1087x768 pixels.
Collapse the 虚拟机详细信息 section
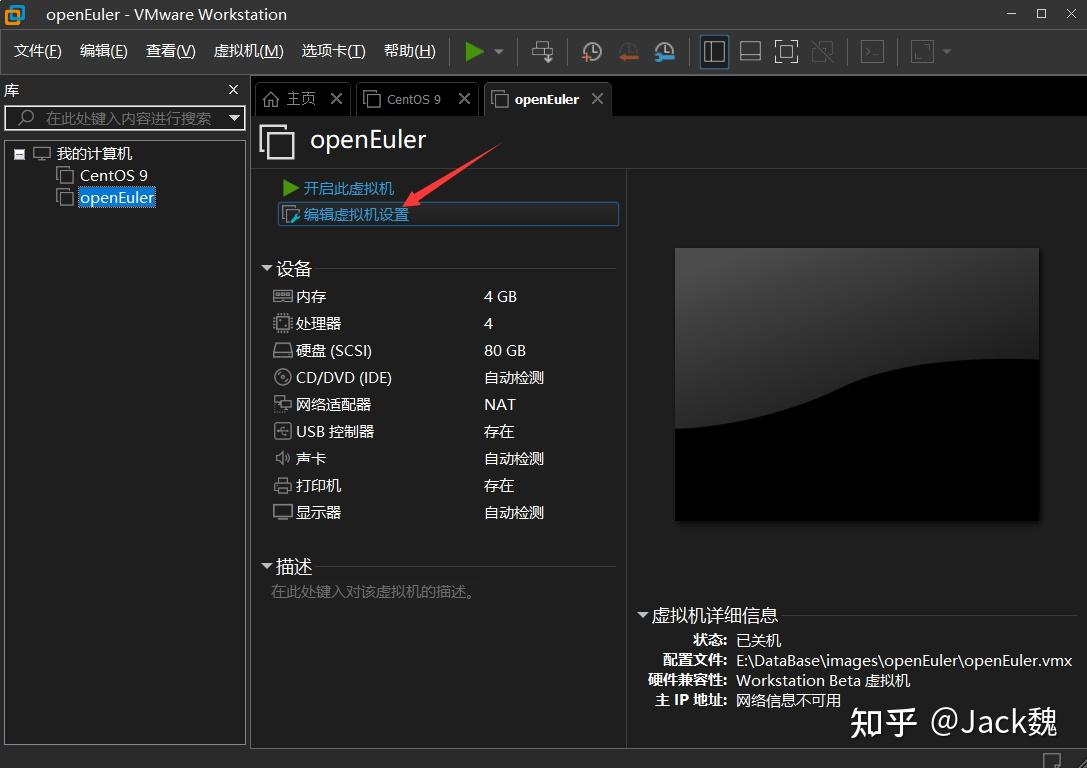(641, 616)
